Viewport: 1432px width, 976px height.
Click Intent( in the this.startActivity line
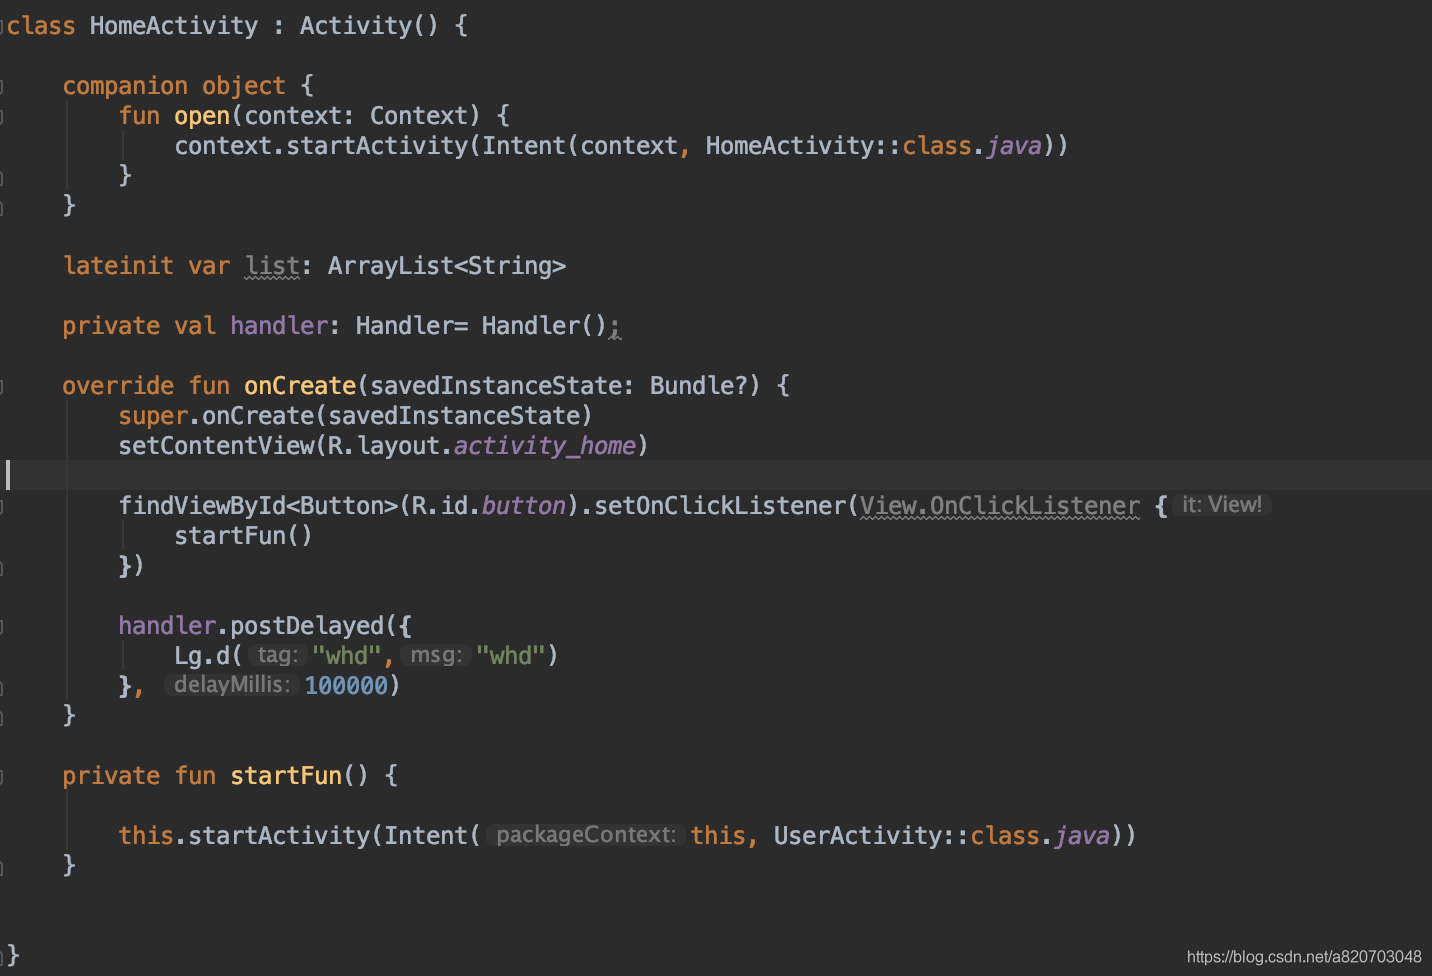[433, 836]
